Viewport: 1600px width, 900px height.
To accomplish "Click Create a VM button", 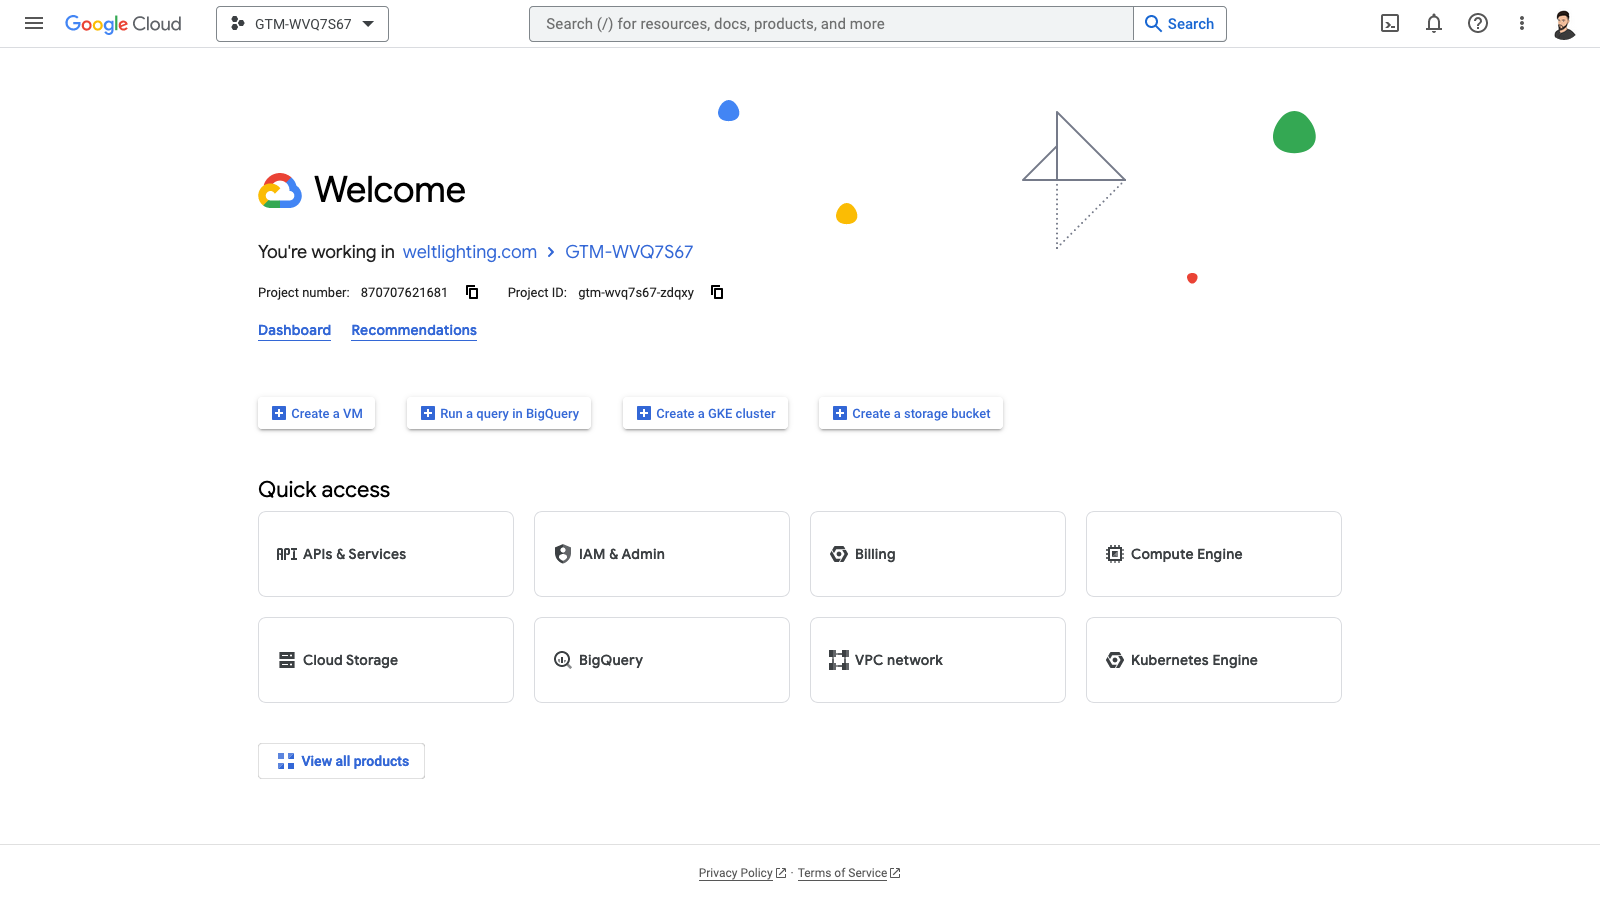I will tap(316, 413).
